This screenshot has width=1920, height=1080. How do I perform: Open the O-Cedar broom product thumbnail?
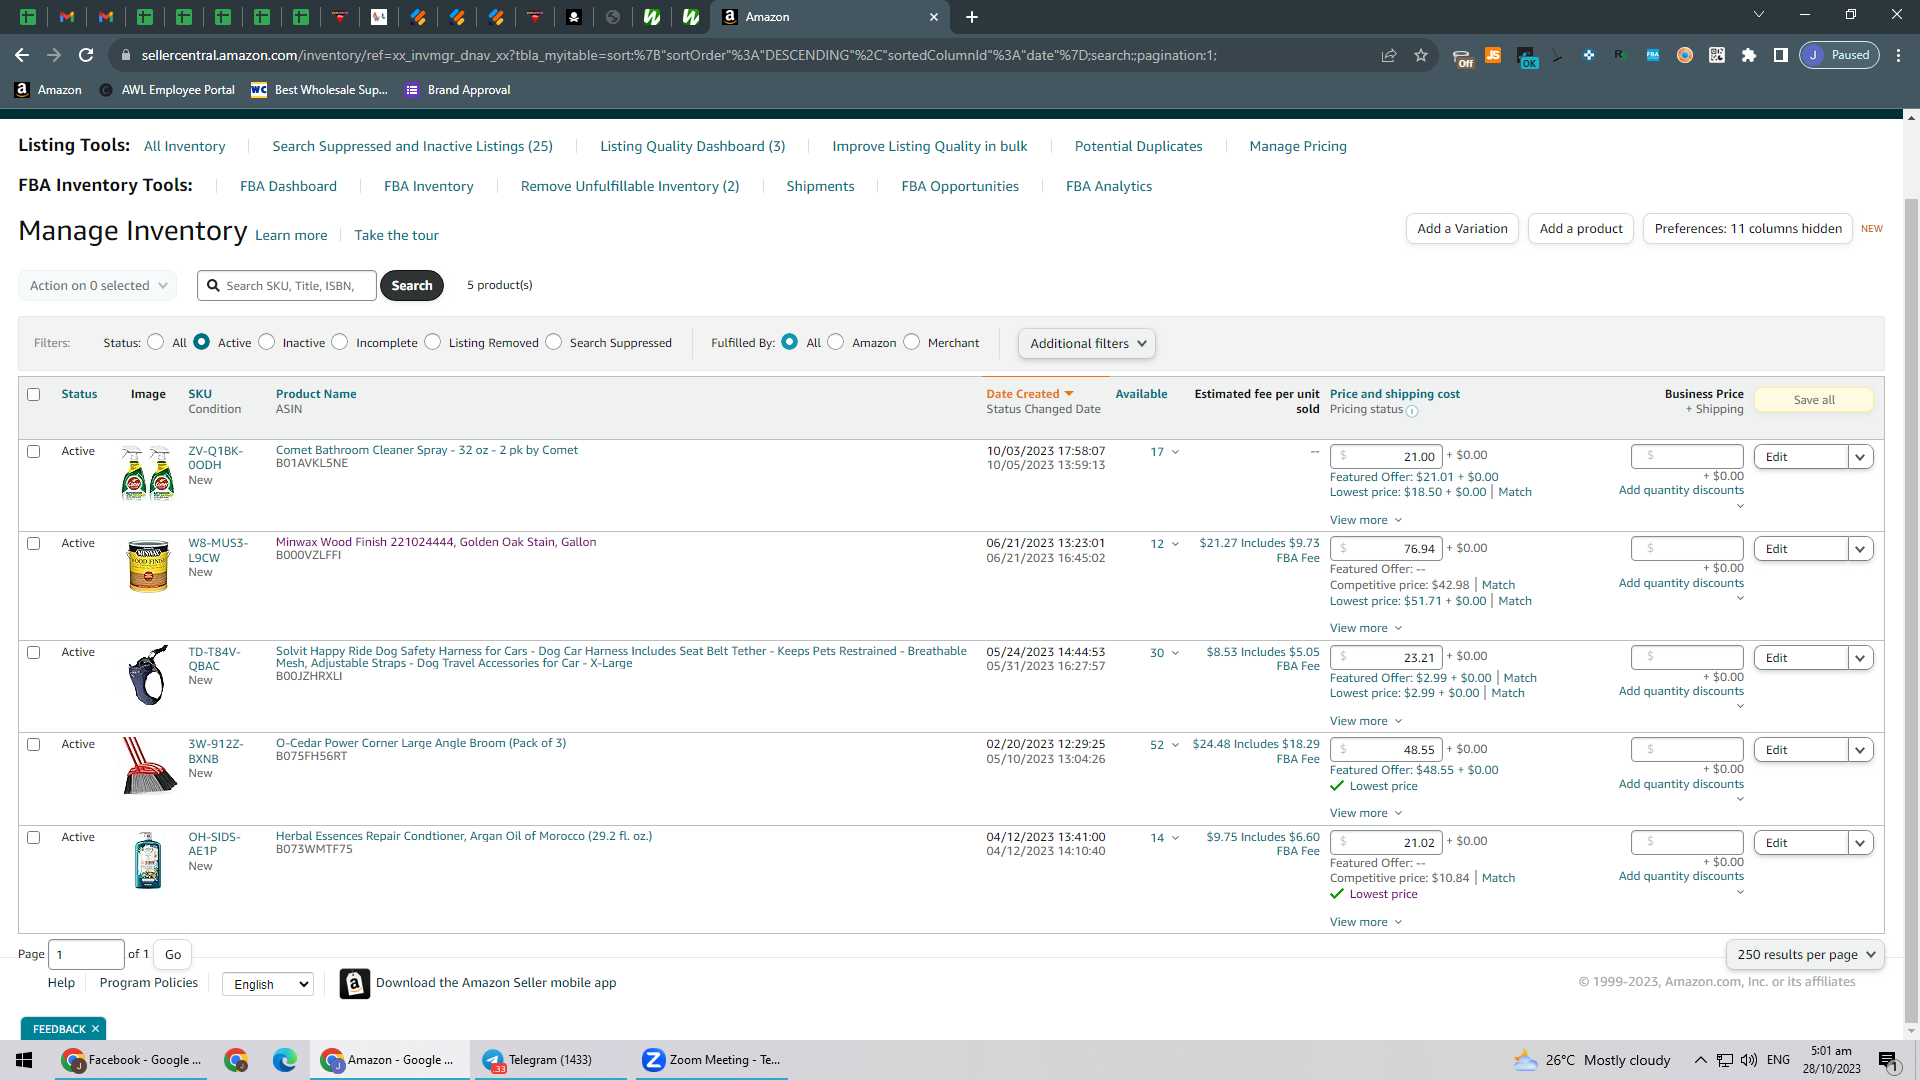coord(148,766)
